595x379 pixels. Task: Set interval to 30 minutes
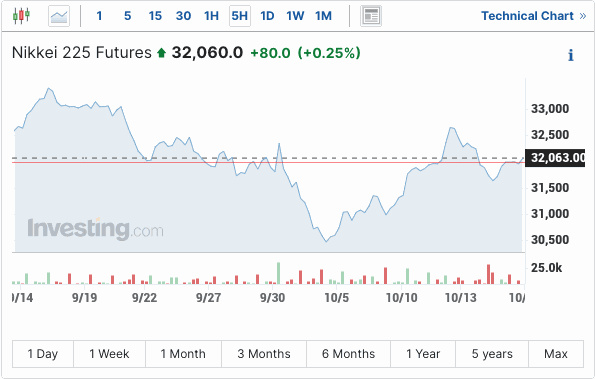click(x=183, y=16)
